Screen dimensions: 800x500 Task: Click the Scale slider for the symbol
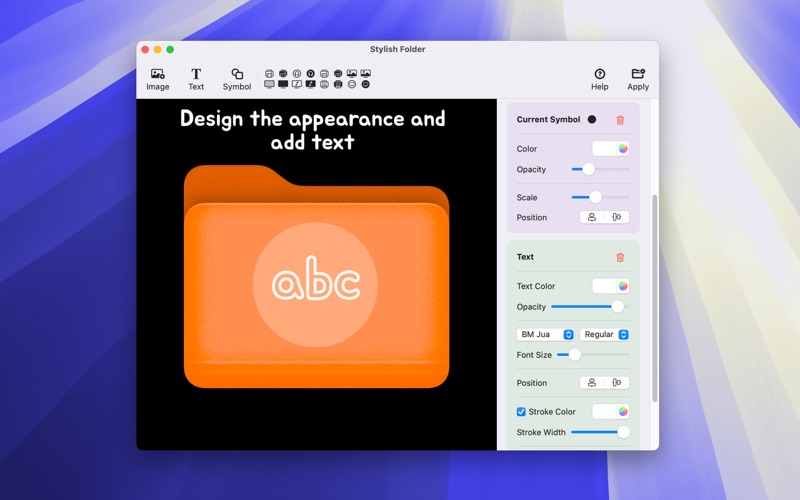click(600, 197)
